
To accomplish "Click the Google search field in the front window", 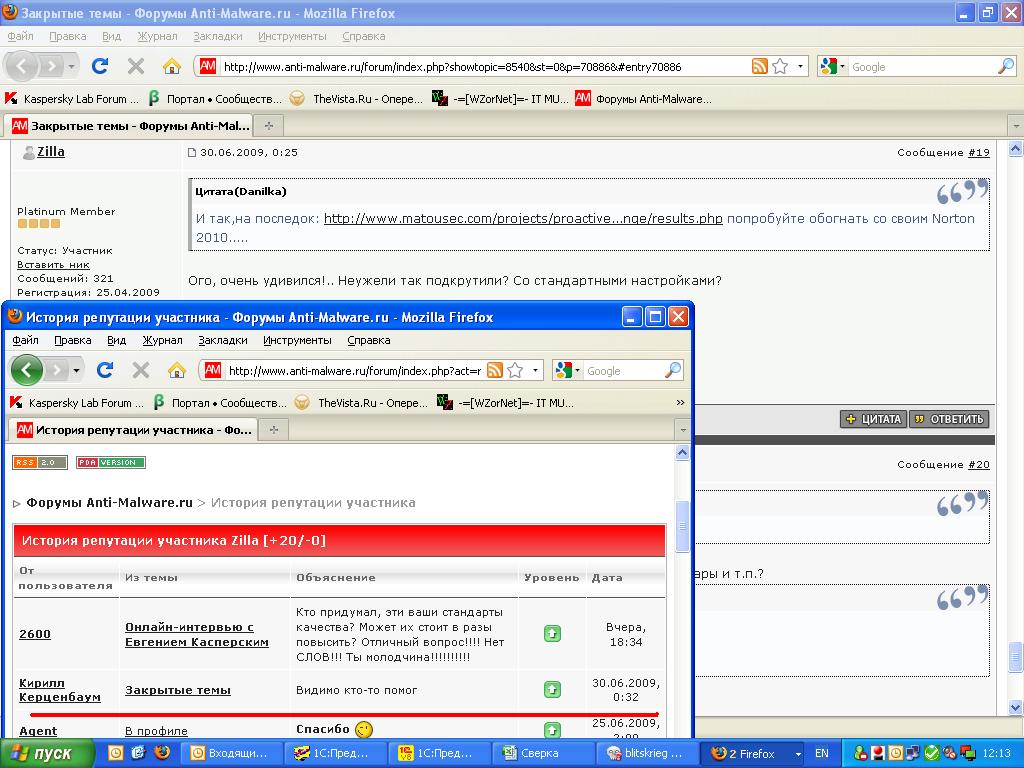I will [x=624, y=370].
